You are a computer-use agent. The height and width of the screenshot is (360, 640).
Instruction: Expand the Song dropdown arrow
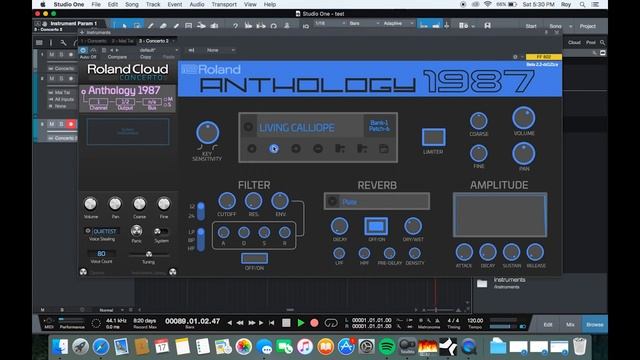coord(570,26)
